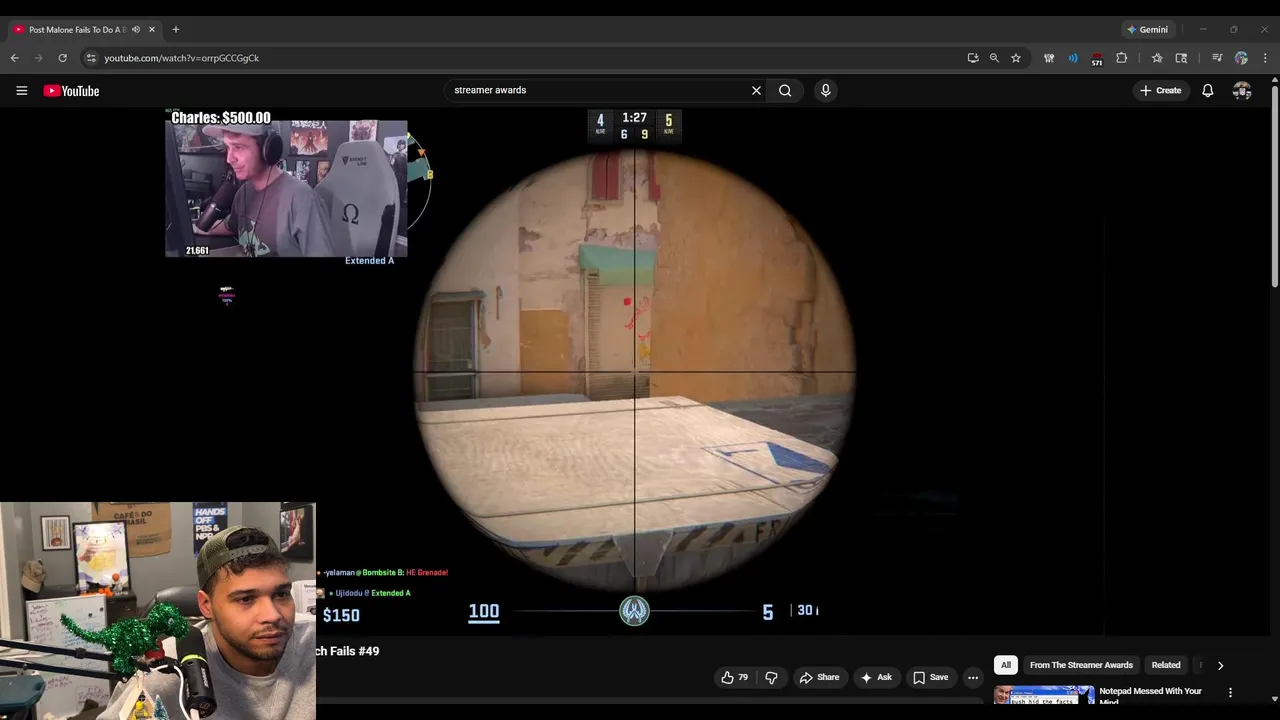Click the '1:27' round timer
Image resolution: width=1280 pixels, height=720 pixels.
(634, 118)
